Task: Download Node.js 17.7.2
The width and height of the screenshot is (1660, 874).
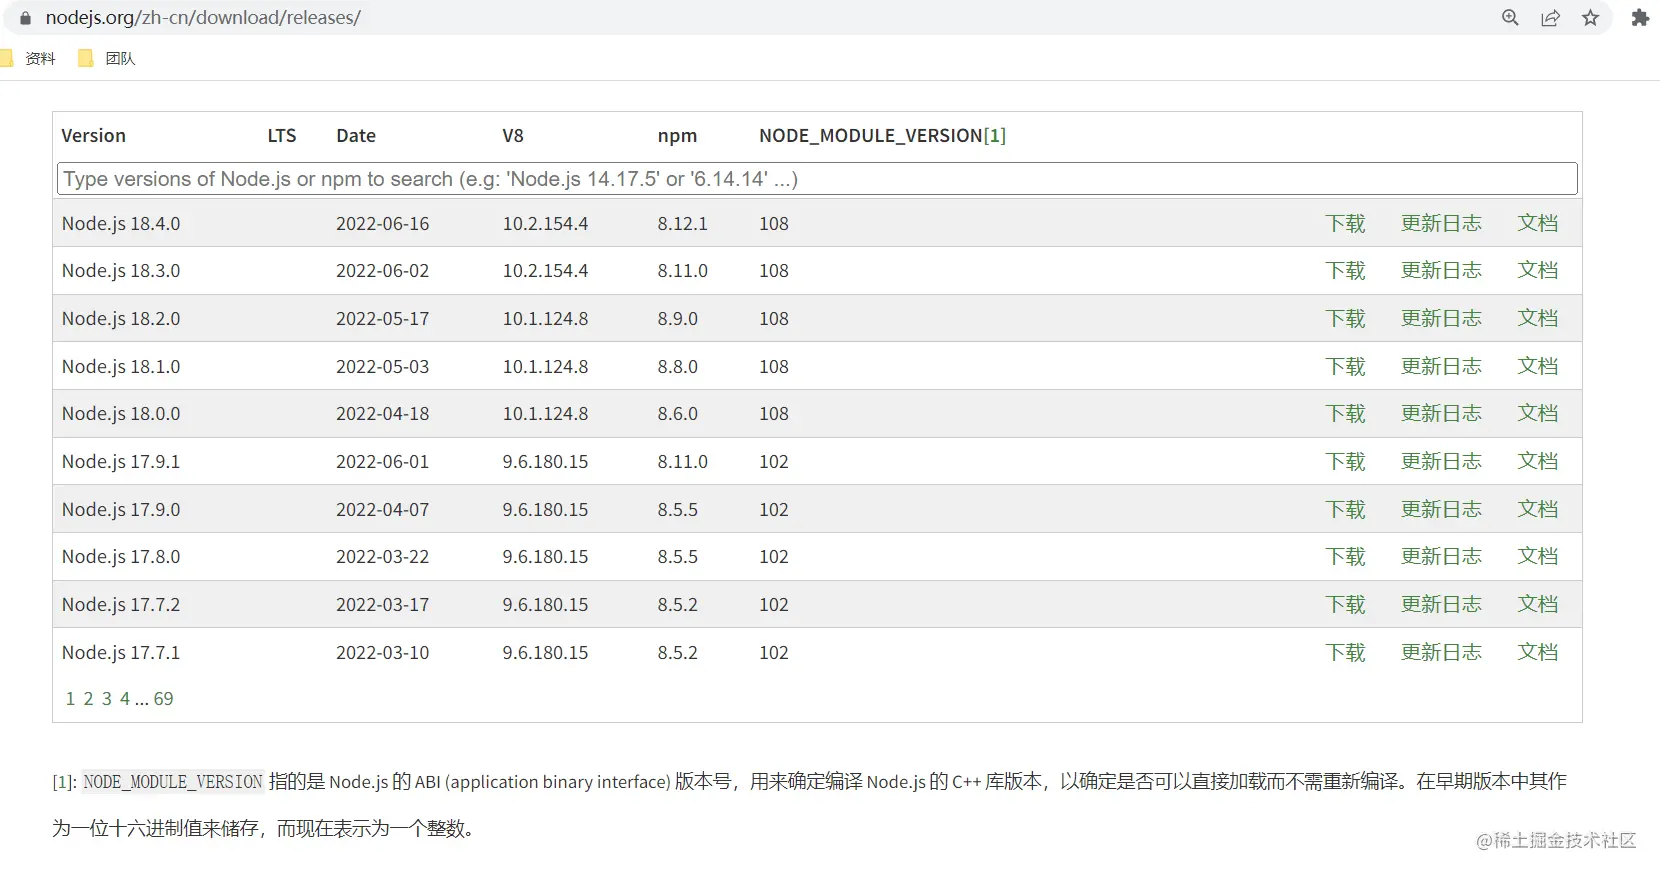Action: 1345,605
